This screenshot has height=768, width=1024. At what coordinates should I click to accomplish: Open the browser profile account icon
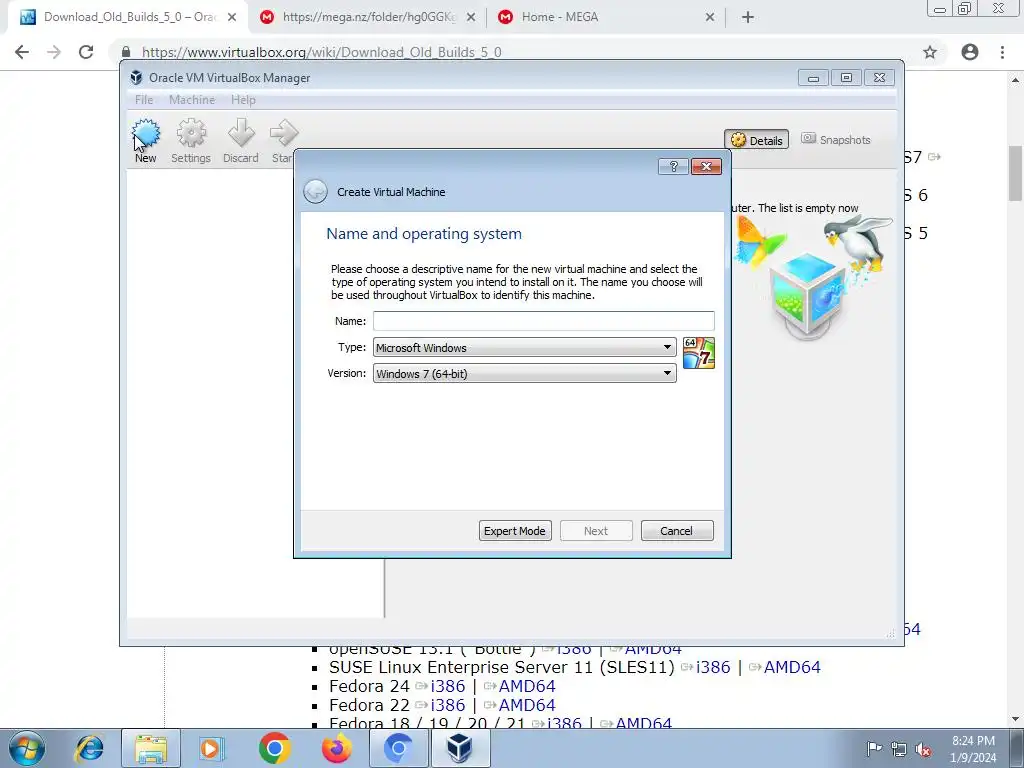tap(970, 52)
